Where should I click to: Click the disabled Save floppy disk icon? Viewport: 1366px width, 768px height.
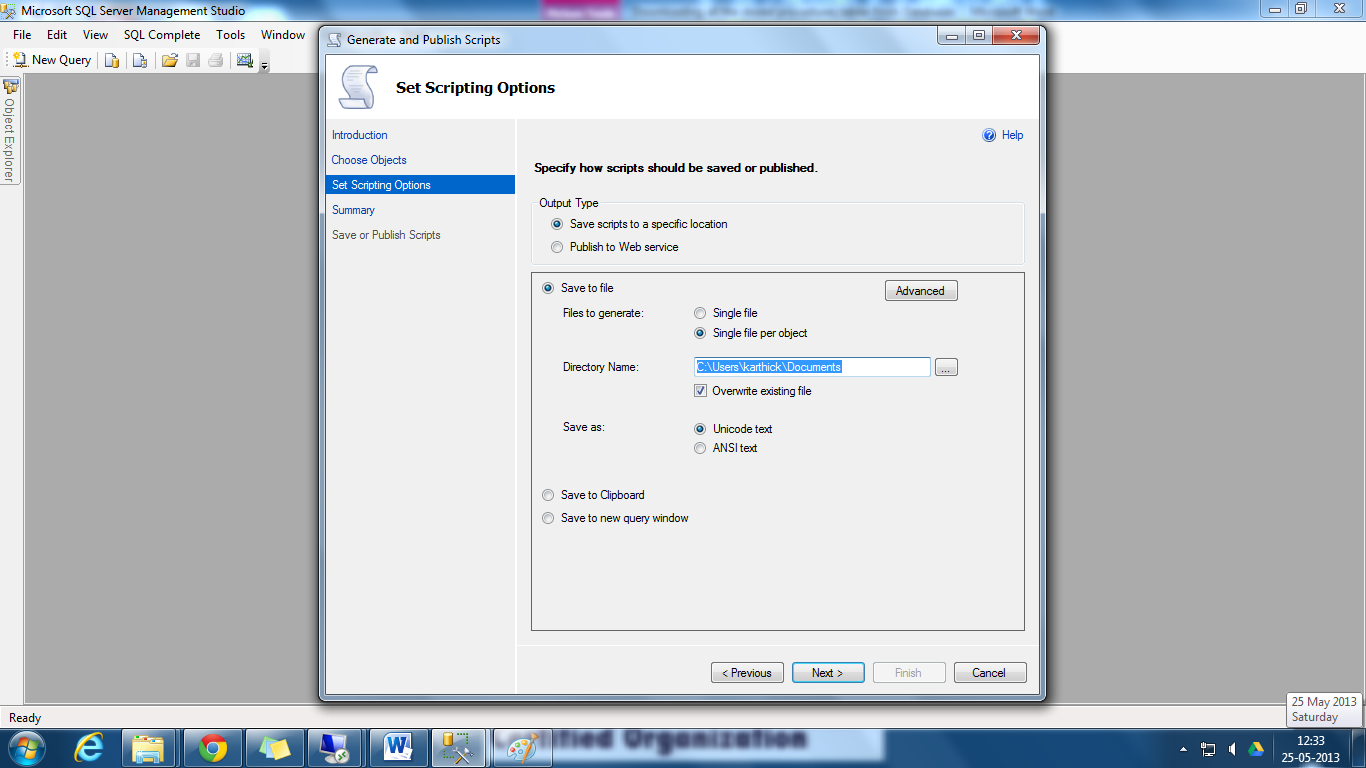click(193, 60)
